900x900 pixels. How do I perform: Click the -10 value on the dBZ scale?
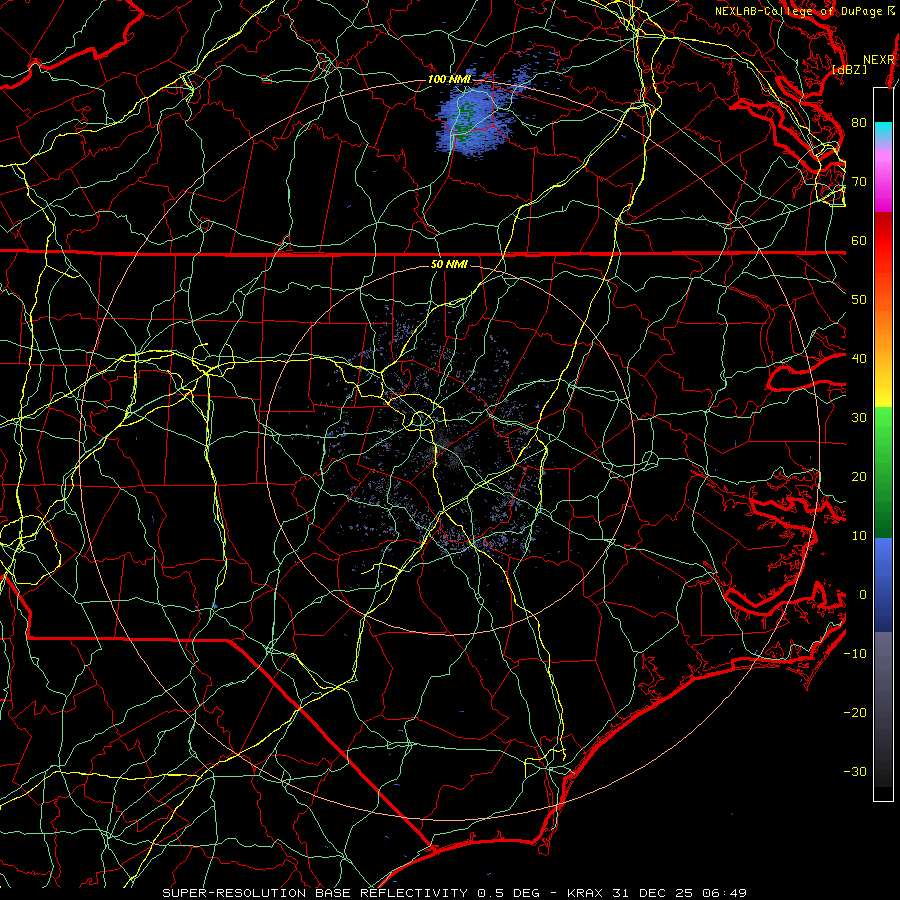[855, 654]
